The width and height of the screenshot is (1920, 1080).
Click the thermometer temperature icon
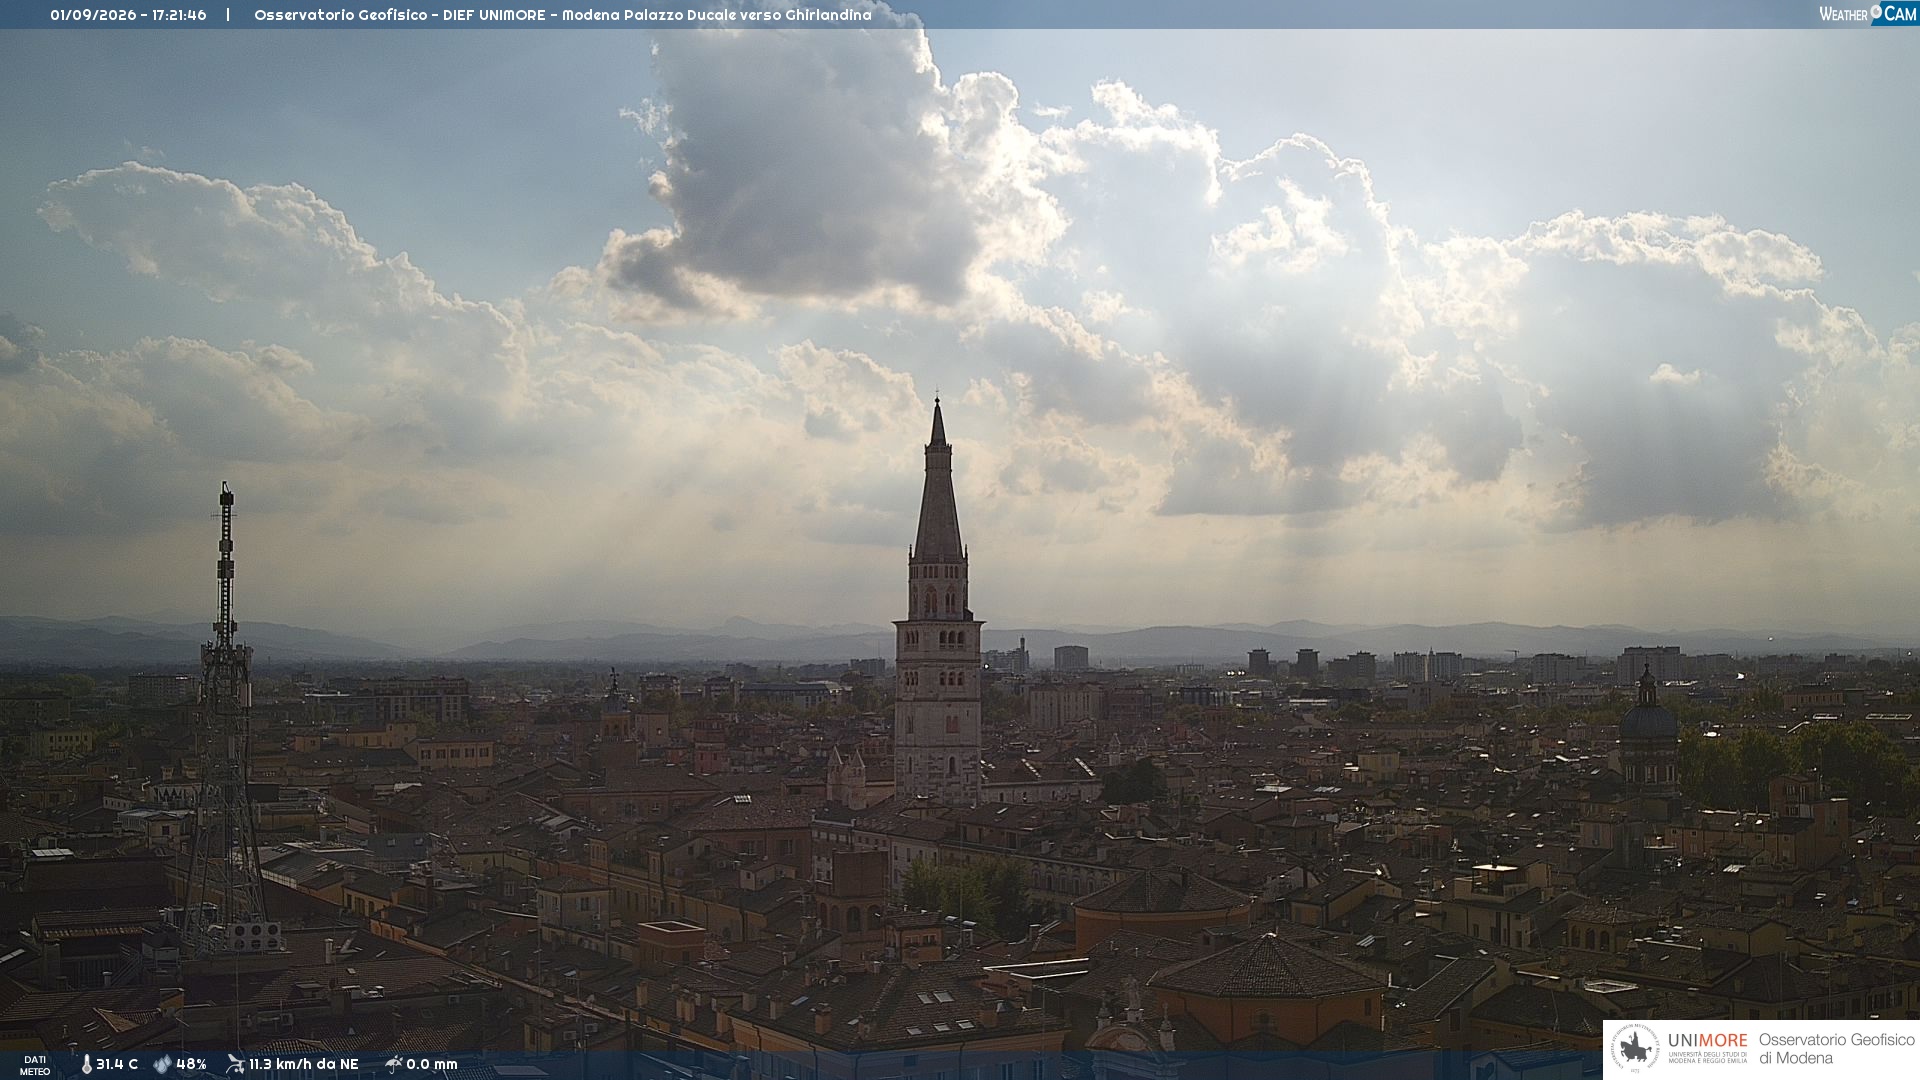click(x=86, y=1064)
